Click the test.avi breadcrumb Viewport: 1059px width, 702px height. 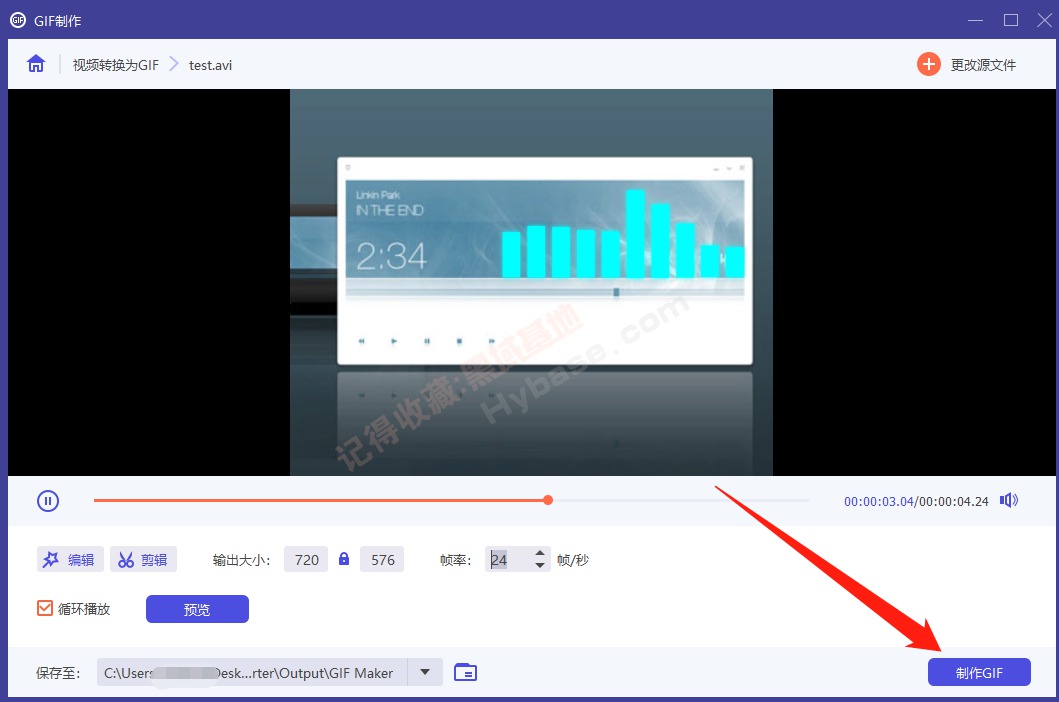click(210, 65)
